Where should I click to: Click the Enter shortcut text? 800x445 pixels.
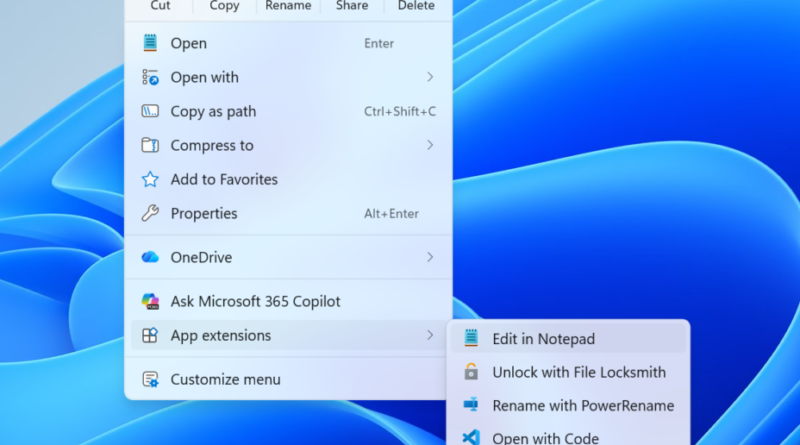click(x=379, y=43)
